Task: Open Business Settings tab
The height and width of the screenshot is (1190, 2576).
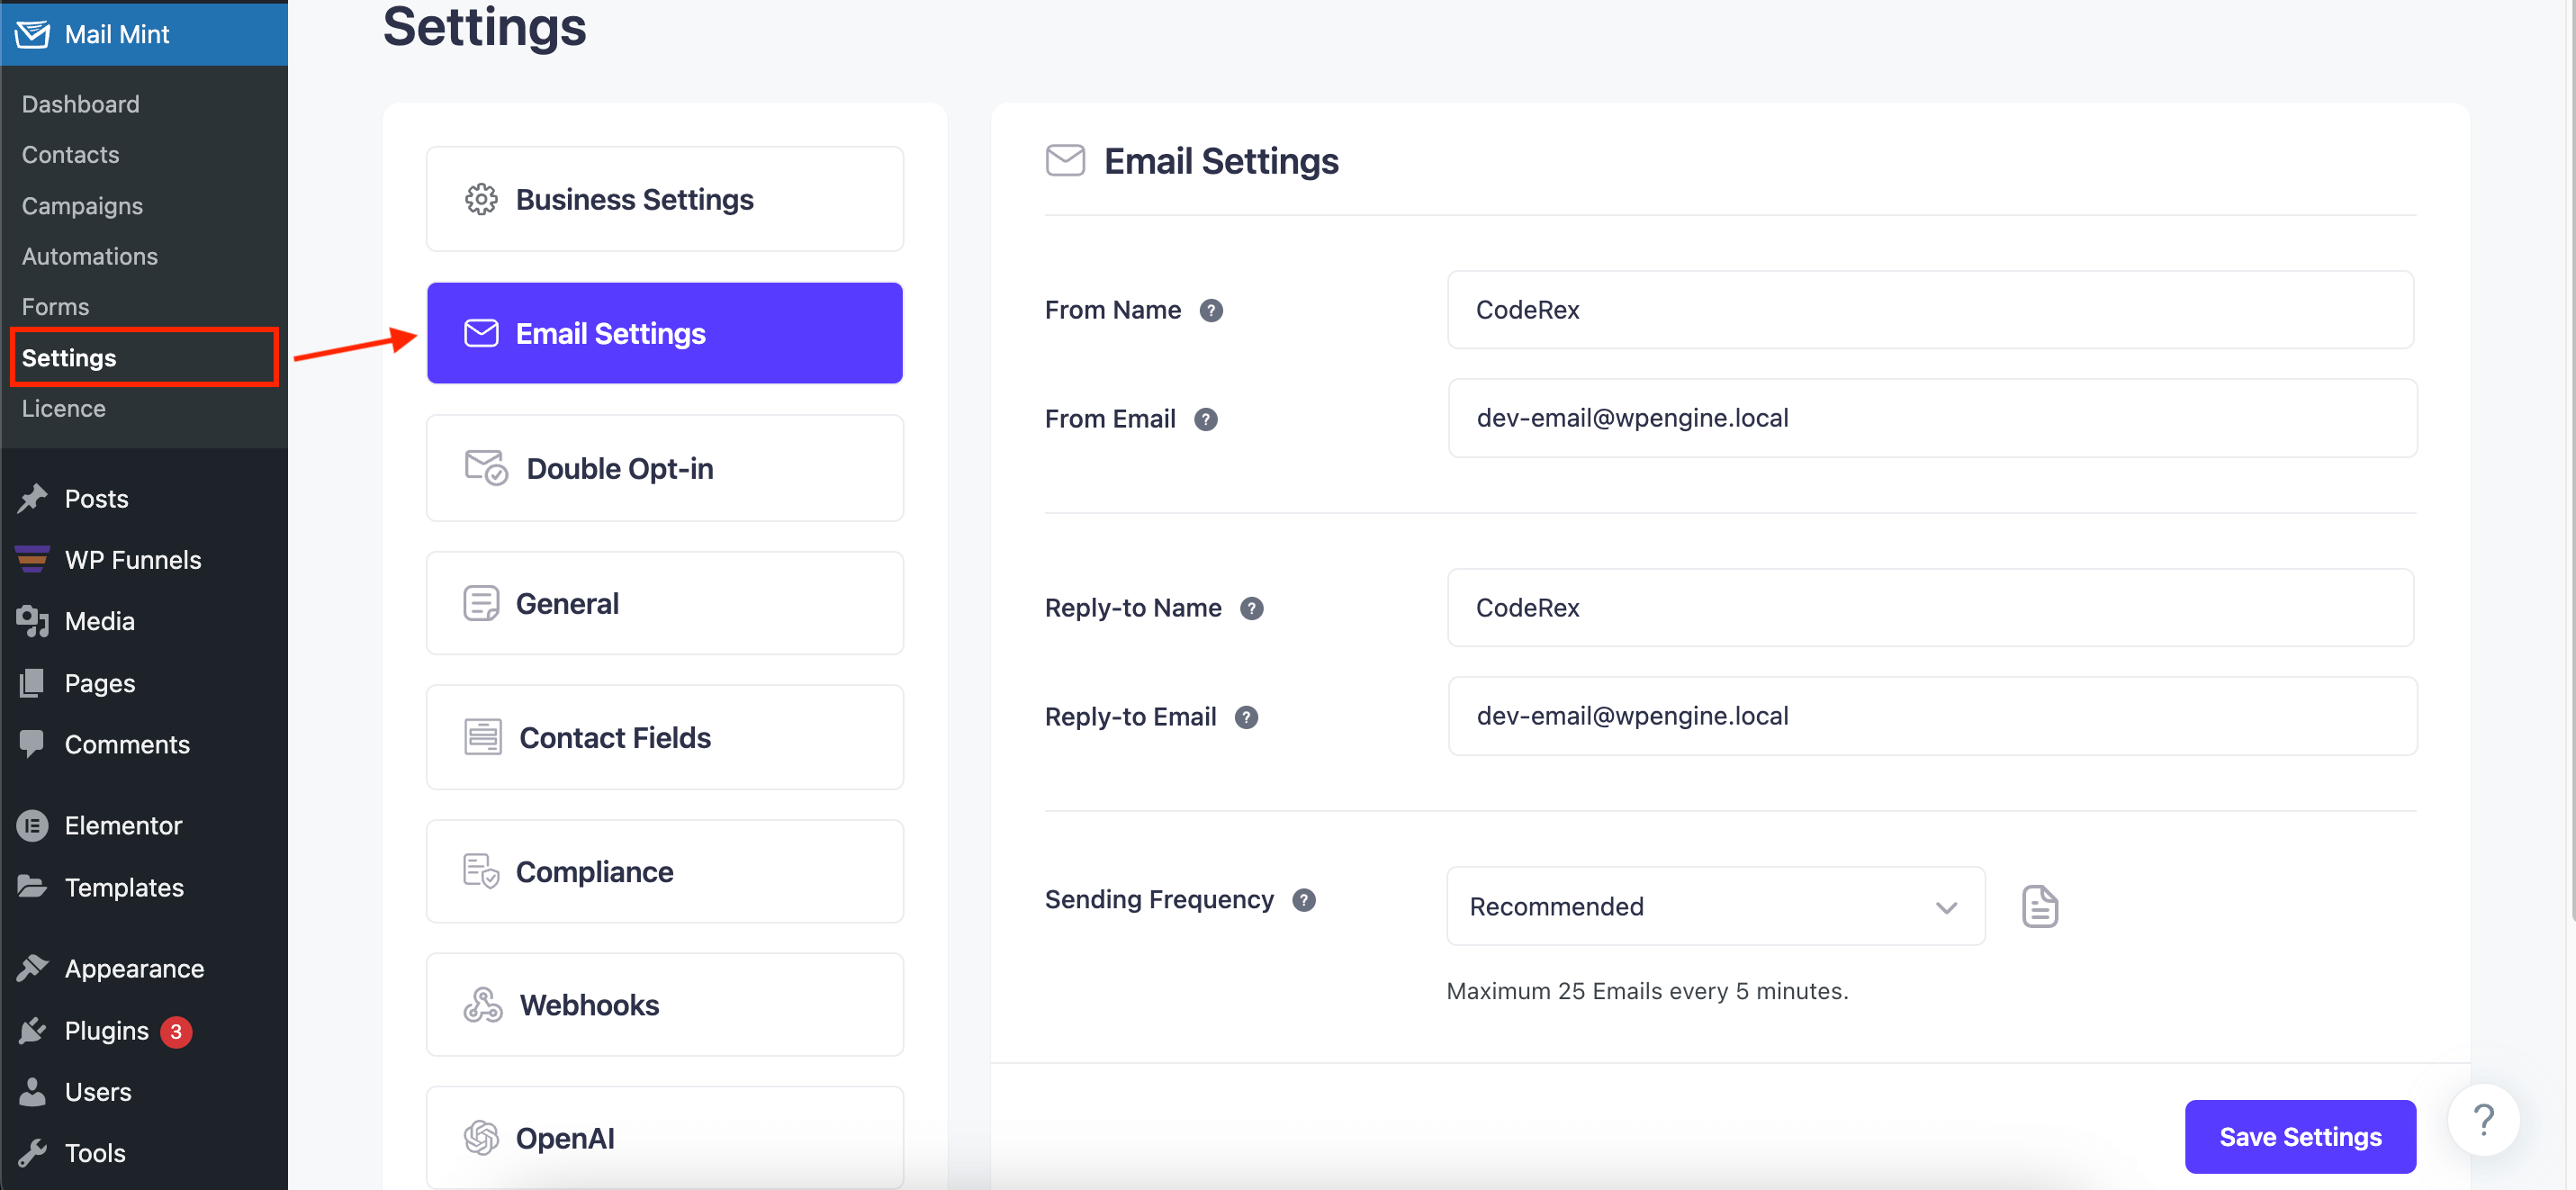Action: (x=665, y=199)
